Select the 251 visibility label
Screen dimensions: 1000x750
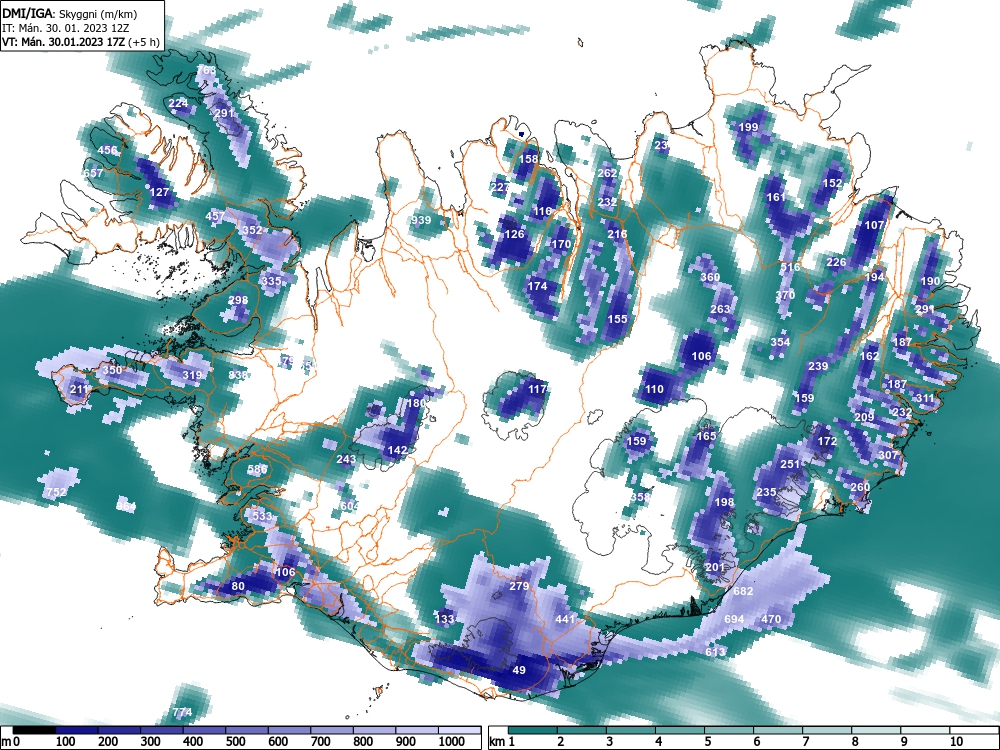[790, 464]
